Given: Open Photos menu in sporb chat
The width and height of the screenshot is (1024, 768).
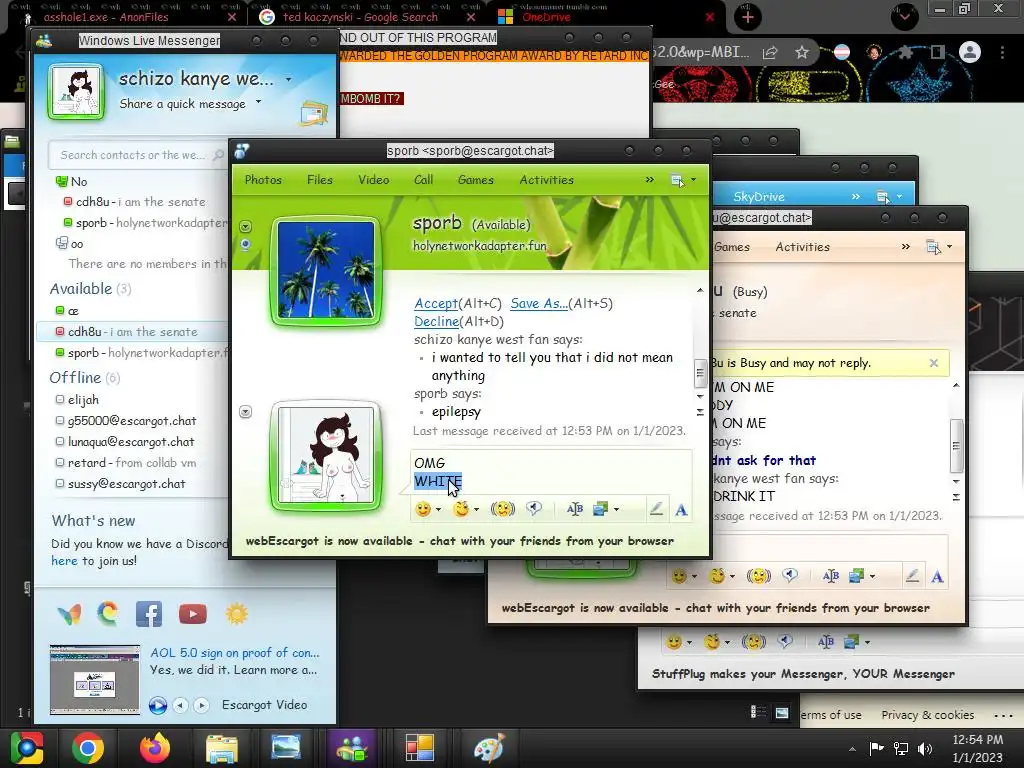Looking at the screenshot, I should point(263,180).
